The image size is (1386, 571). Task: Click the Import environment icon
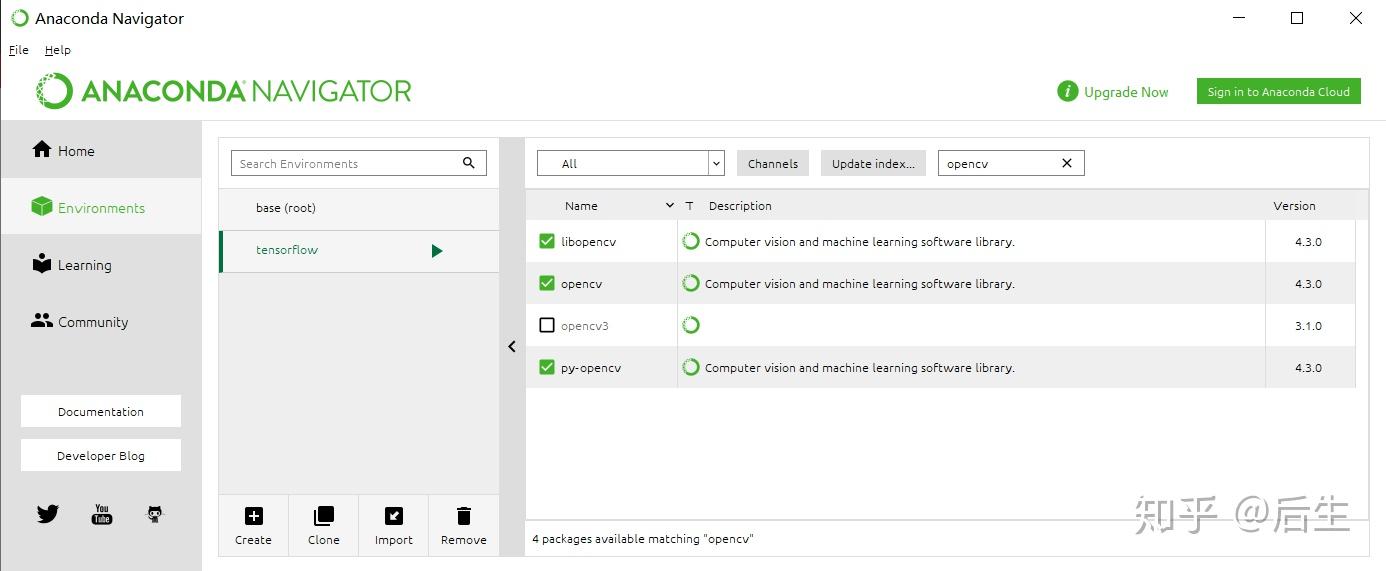[x=393, y=516]
